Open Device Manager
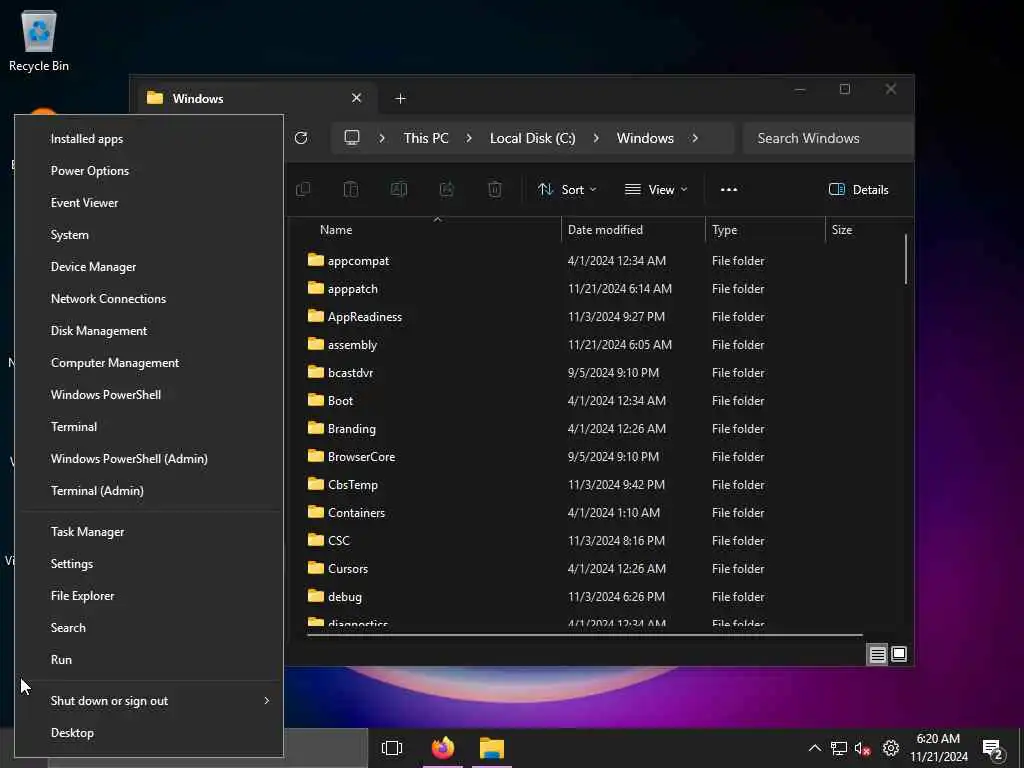 [x=149, y=266]
